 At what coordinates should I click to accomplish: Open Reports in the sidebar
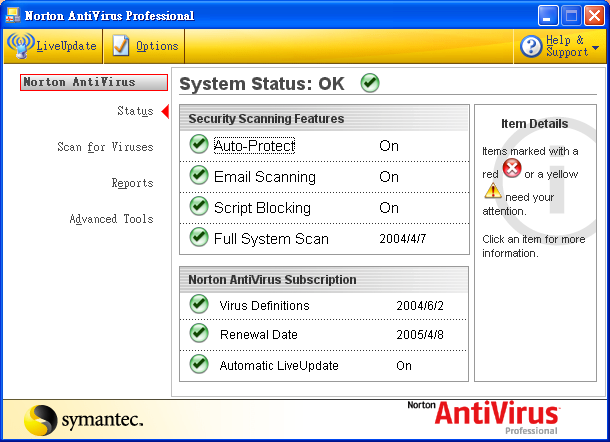132,183
